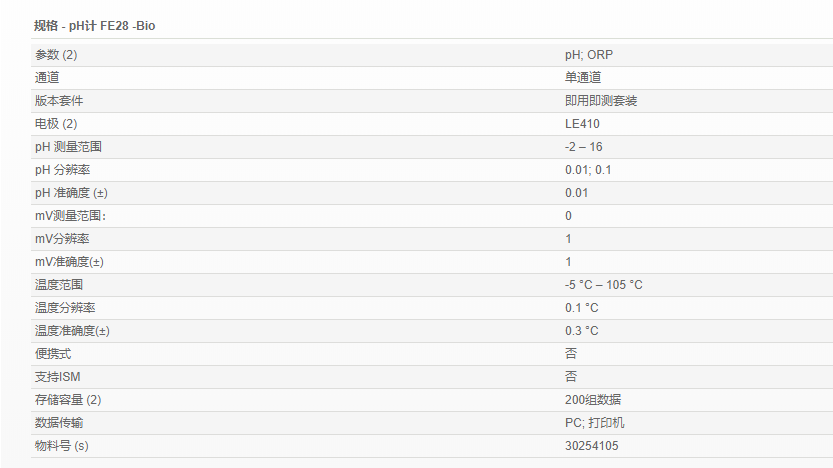Screen dimensions: 833x468
Task: Click the "0.01; 0.1" pH resolution value
Action: 588,170
